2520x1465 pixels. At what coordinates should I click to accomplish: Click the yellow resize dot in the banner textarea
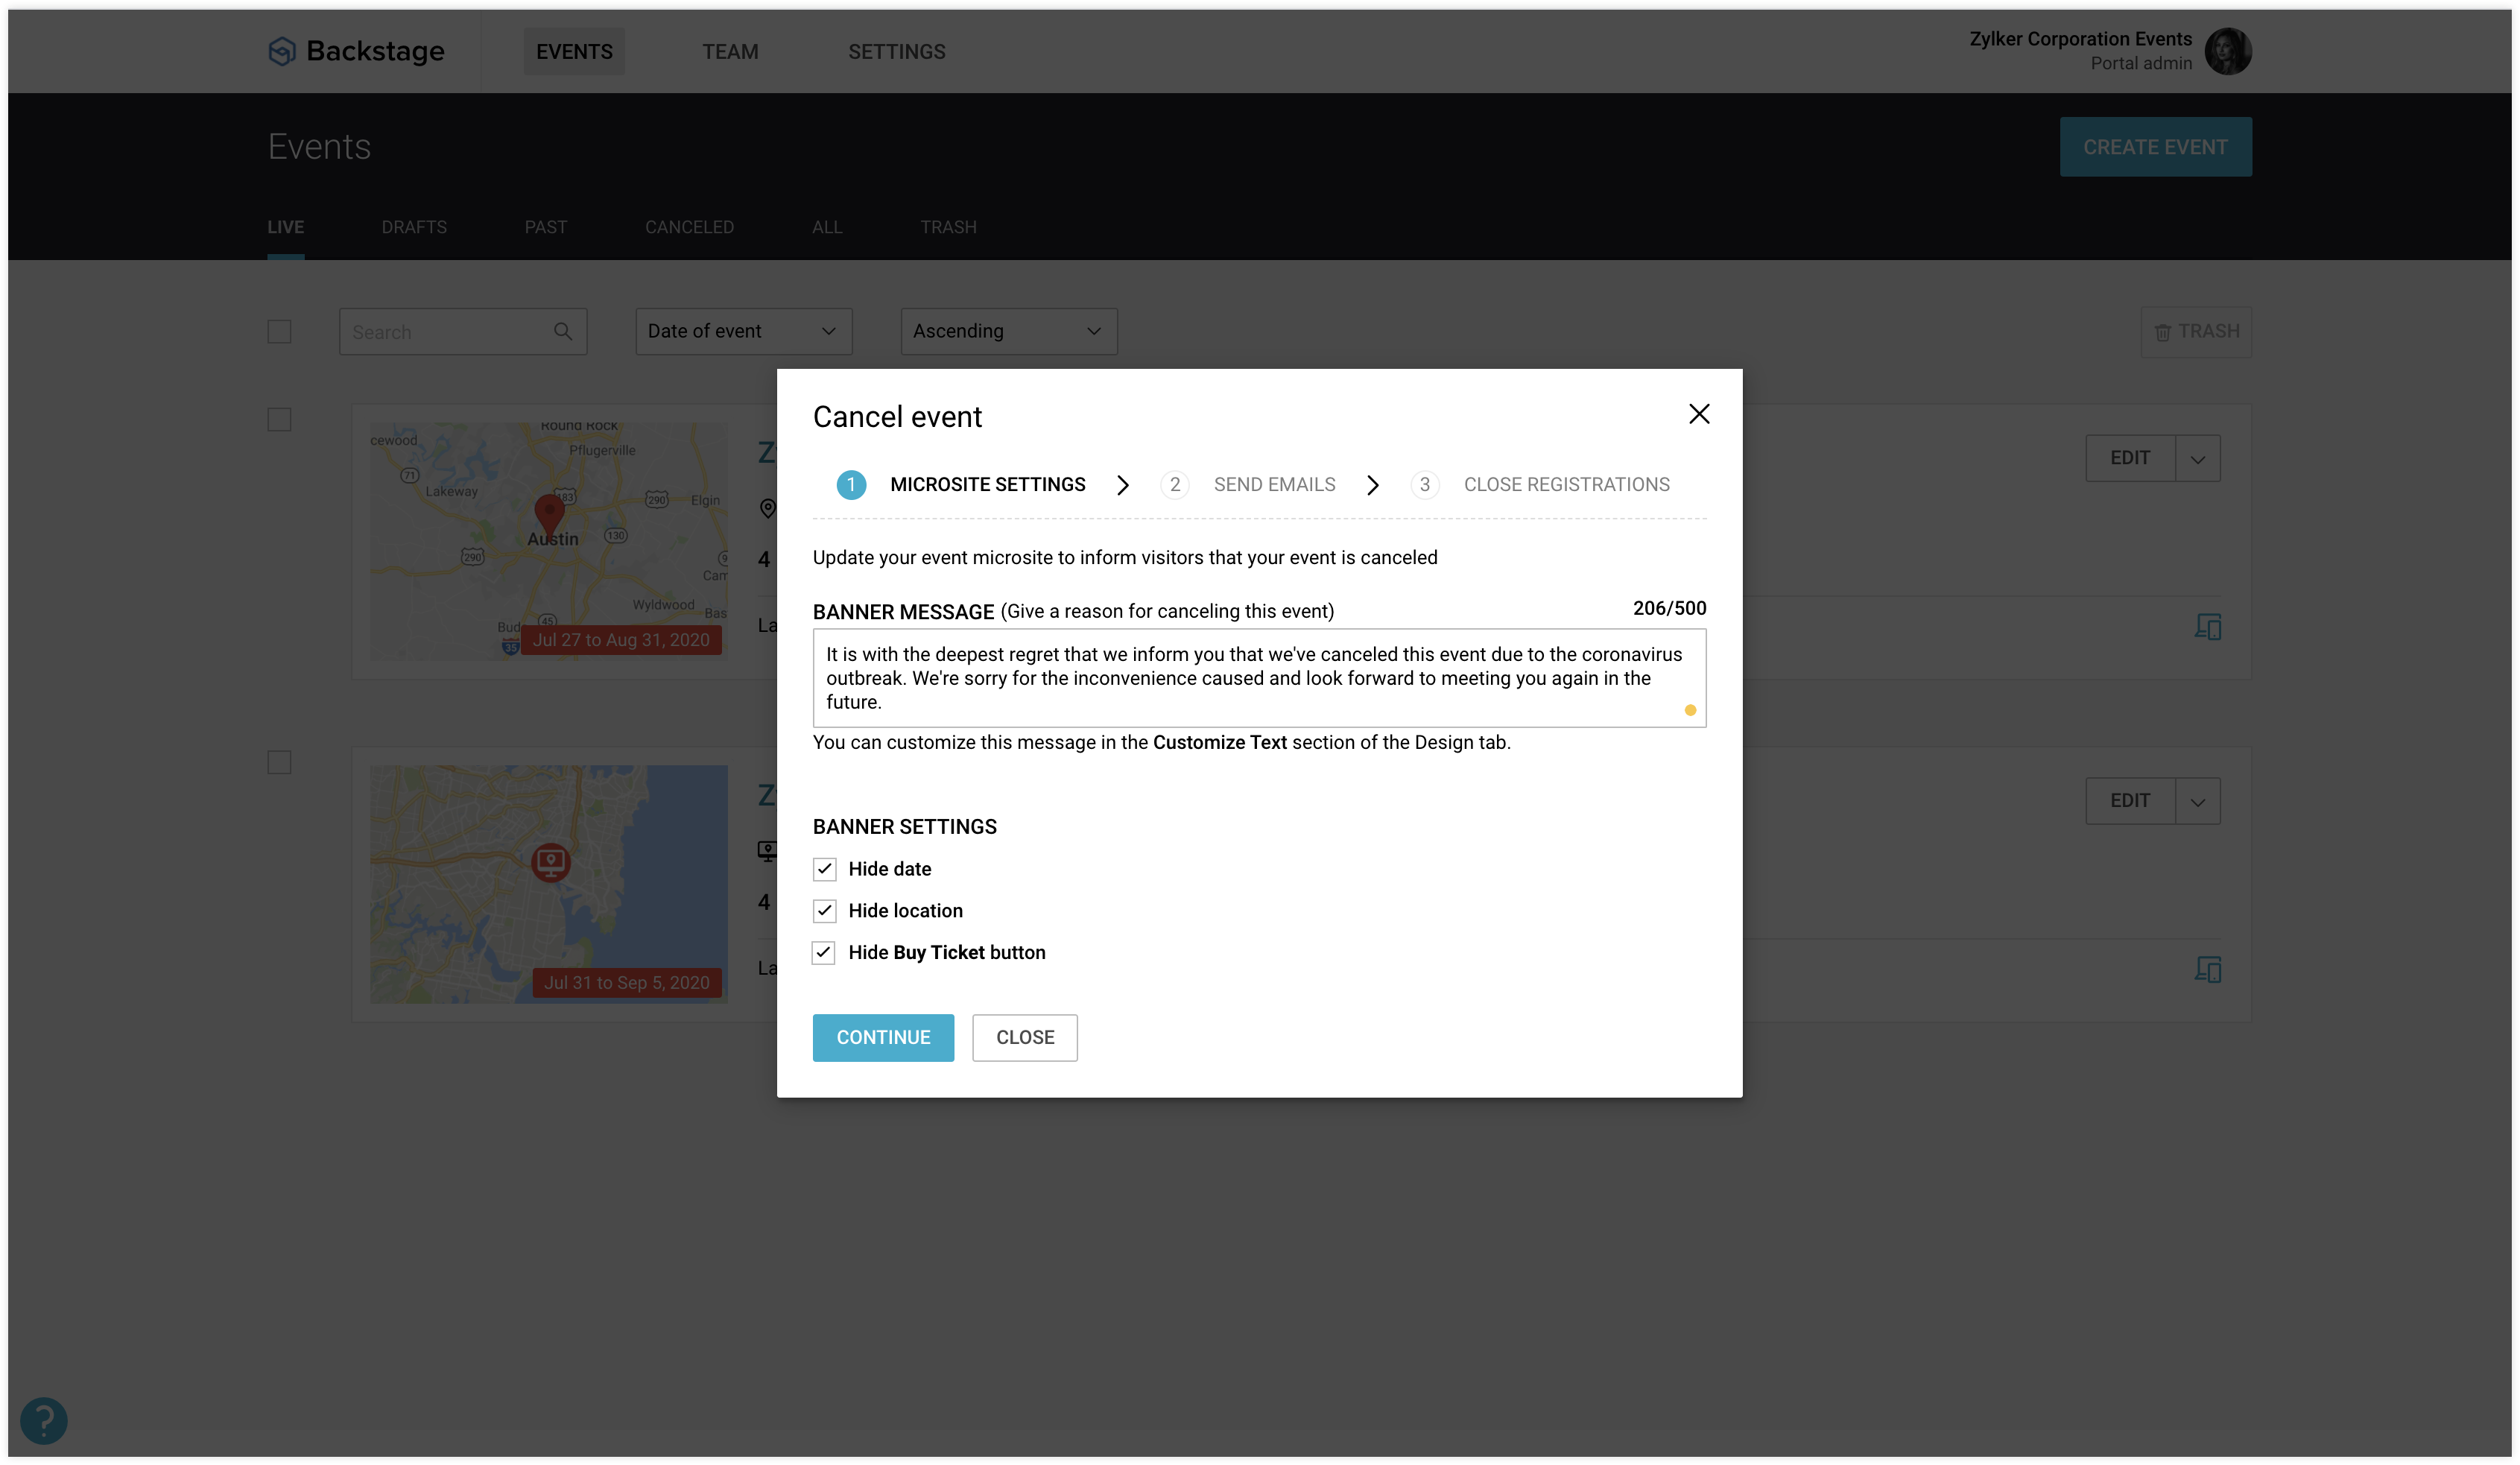(1691, 711)
